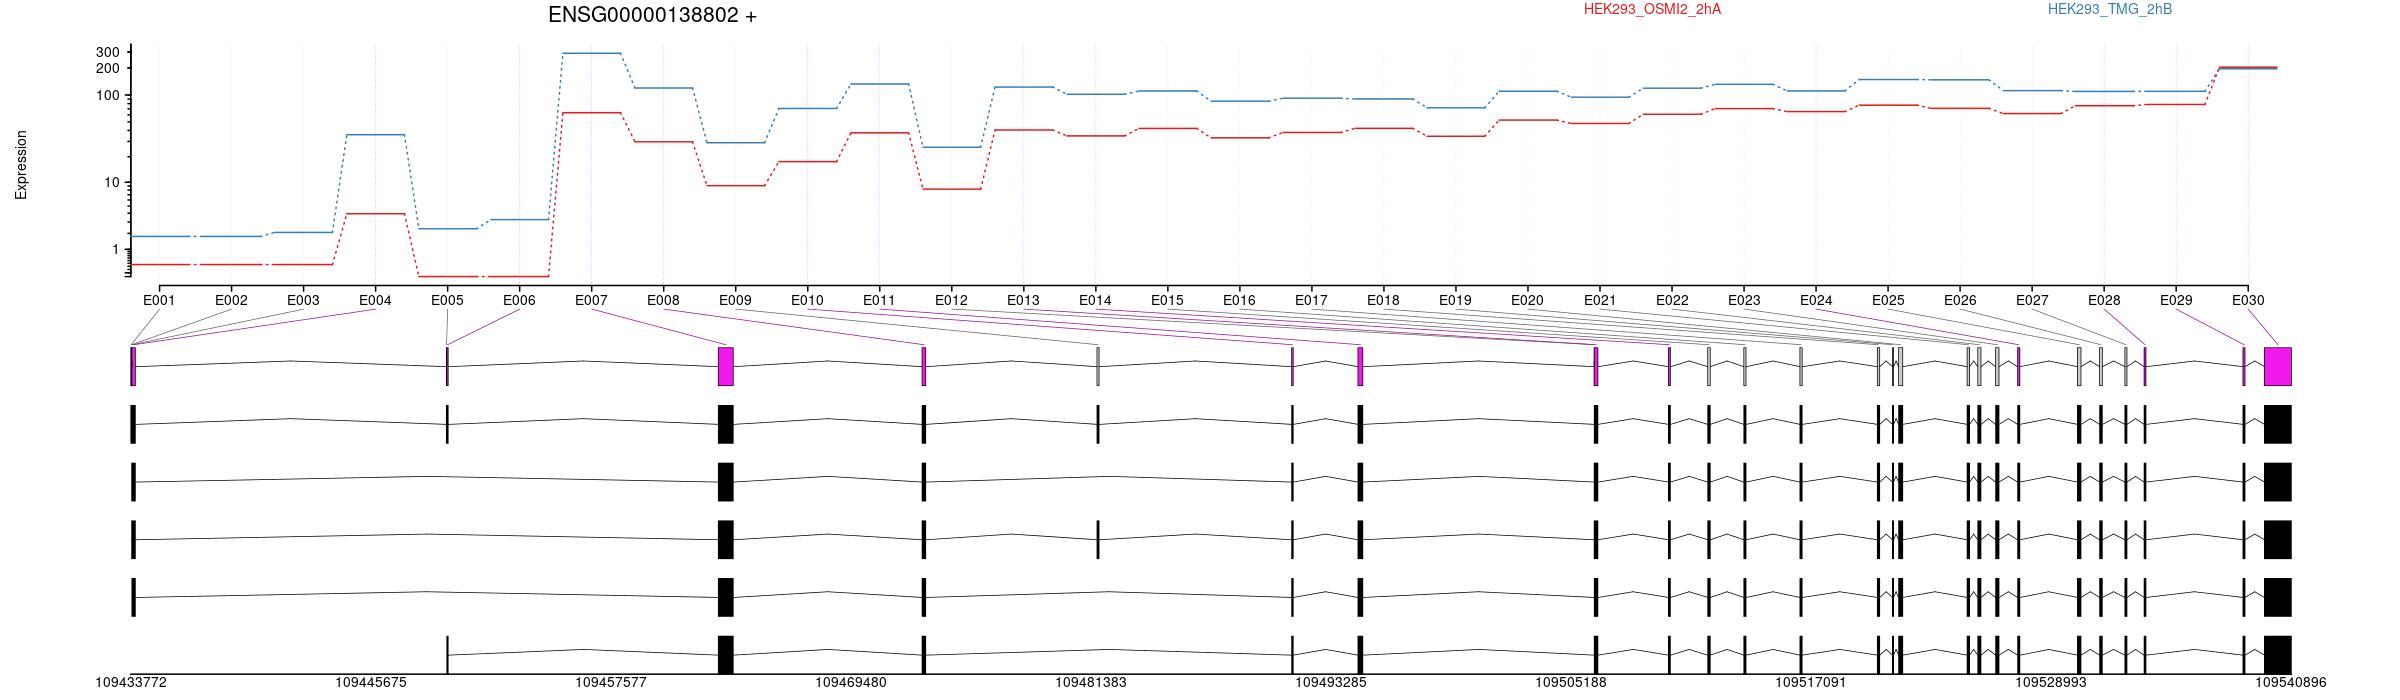Click exon label E009

[x=735, y=300]
